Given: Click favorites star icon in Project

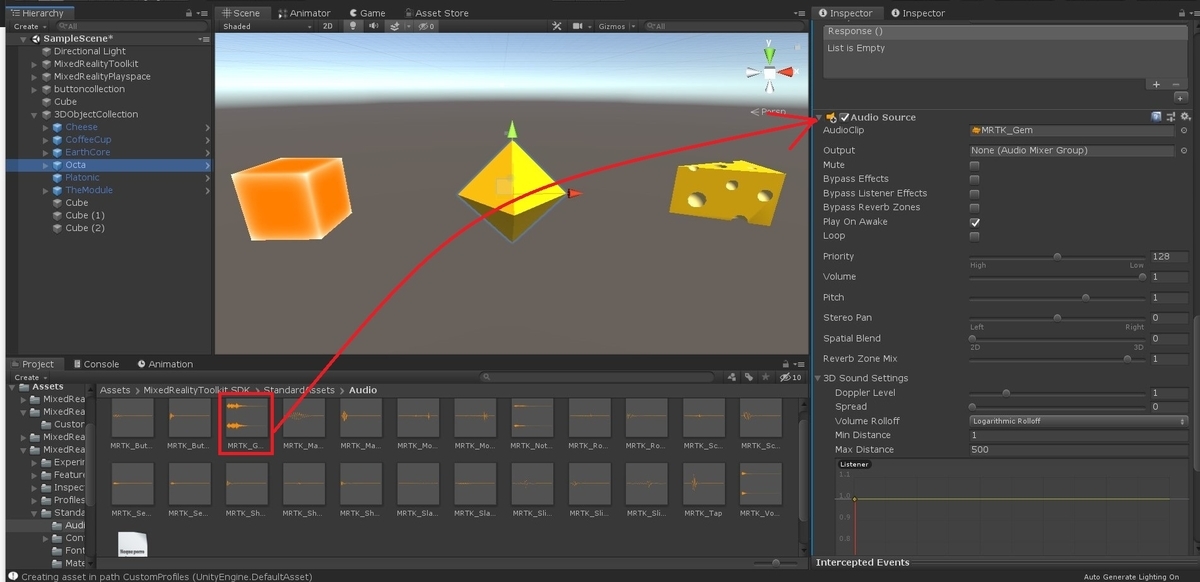Looking at the screenshot, I should click(766, 377).
